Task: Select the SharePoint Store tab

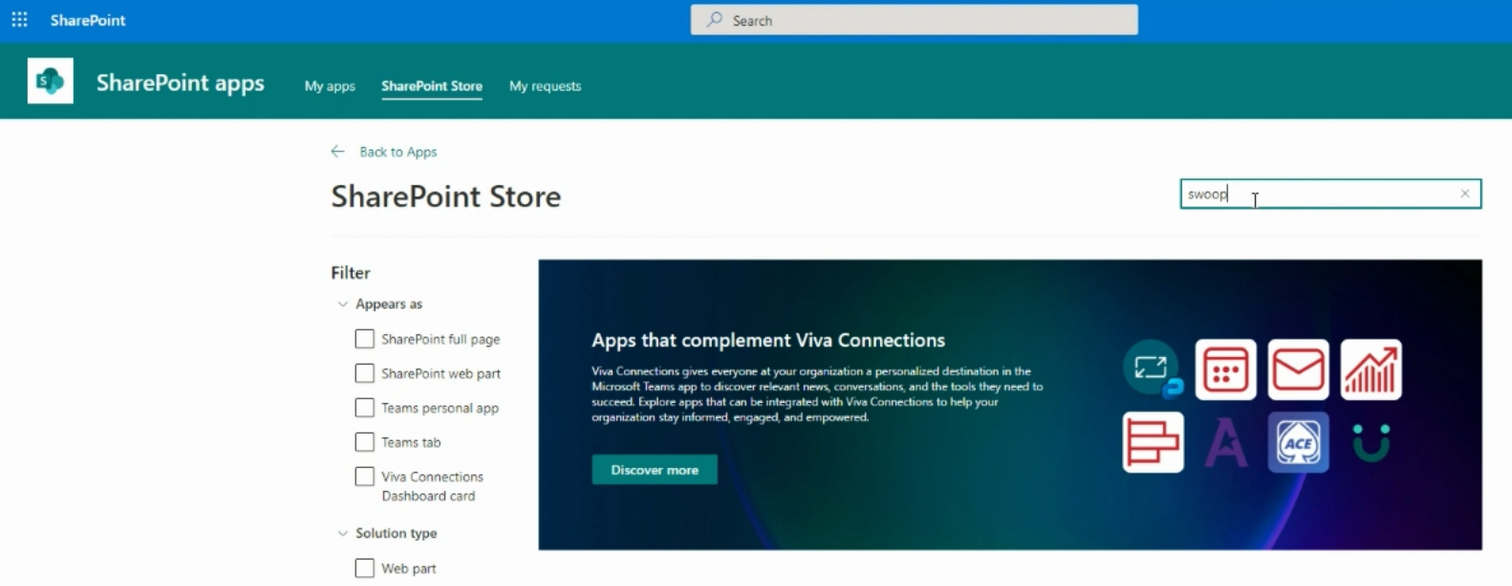Action: click(432, 86)
